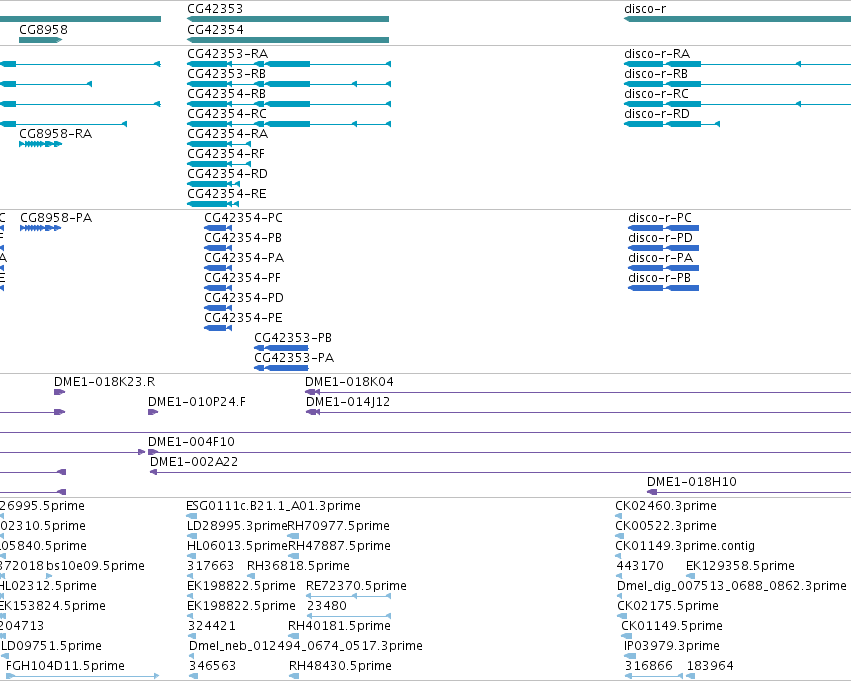Click the CG42353-RB transcript label
The width and height of the screenshot is (851, 681).
(226, 74)
